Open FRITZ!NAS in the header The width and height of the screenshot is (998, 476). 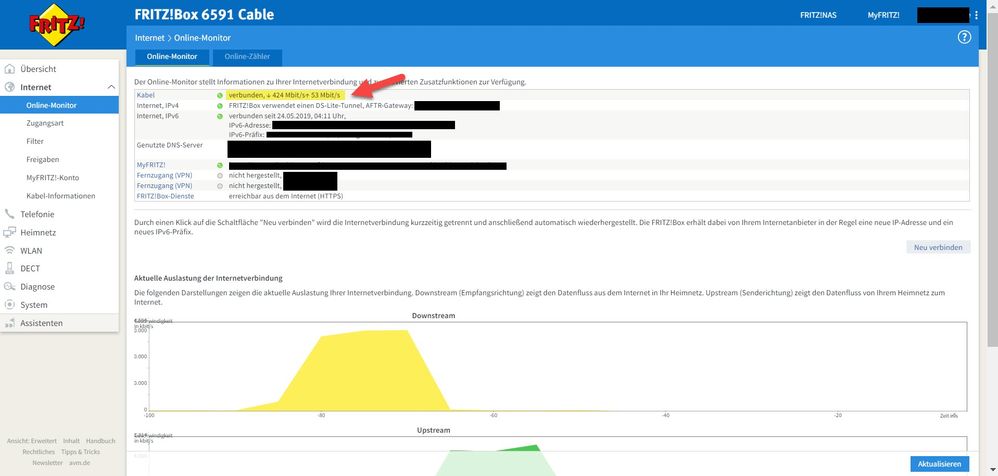pyautogui.click(x=818, y=15)
